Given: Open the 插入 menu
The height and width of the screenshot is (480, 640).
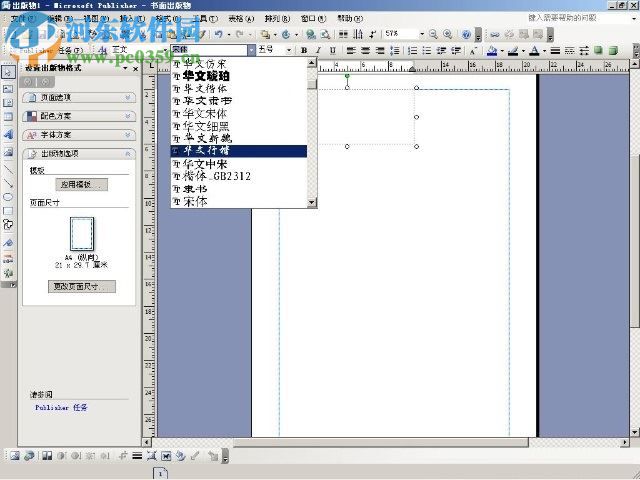Looking at the screenshot, I should 132,19.
